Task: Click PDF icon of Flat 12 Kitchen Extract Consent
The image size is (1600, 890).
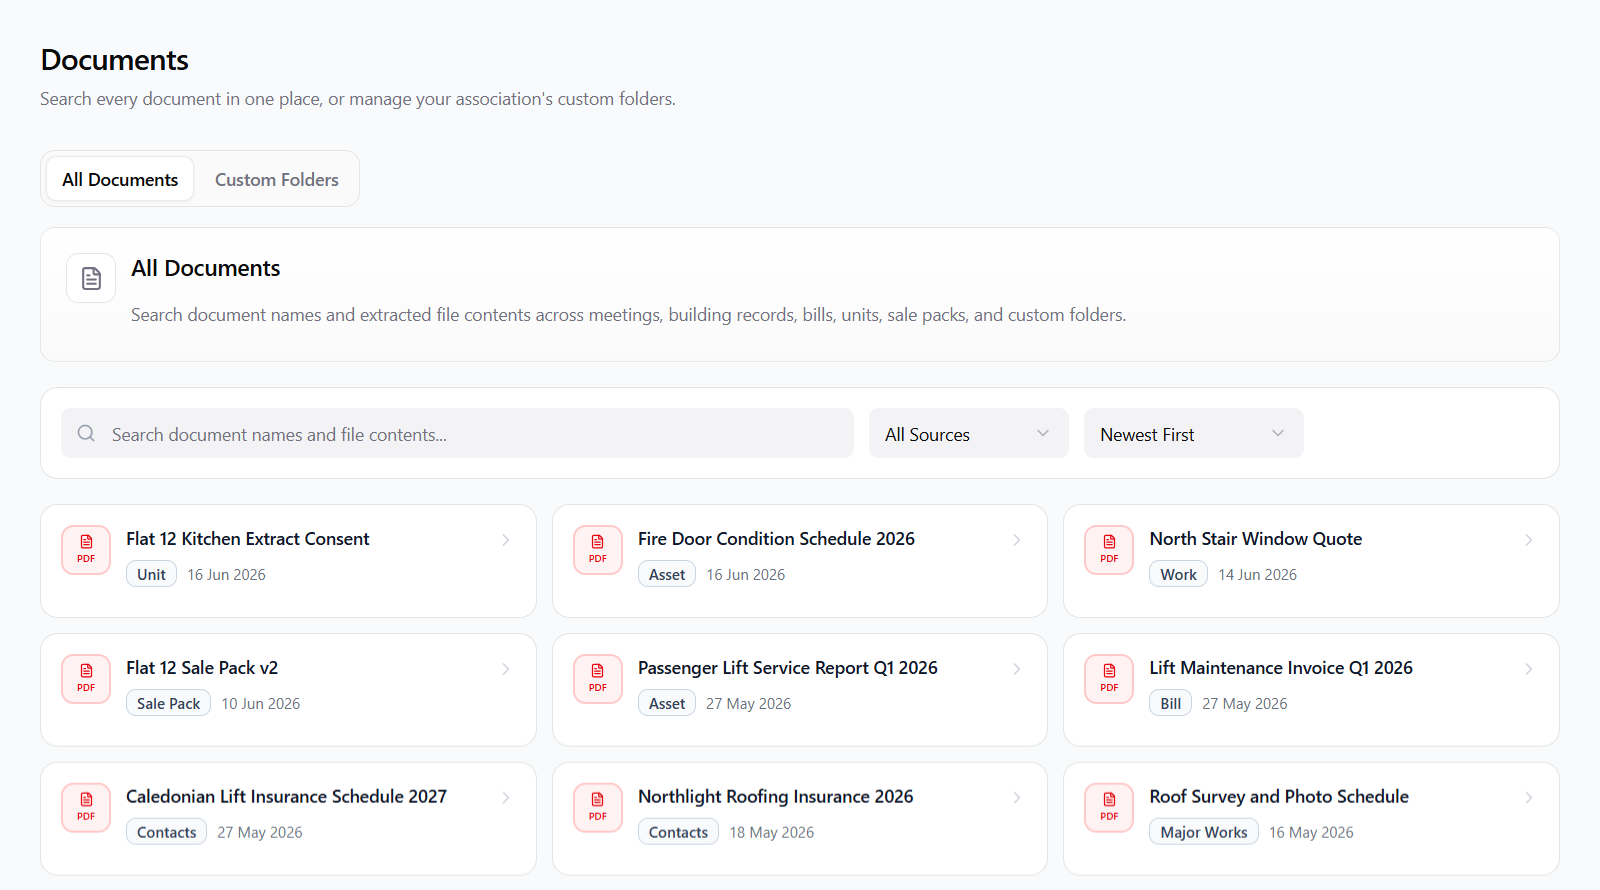Action: coord(86,550)
